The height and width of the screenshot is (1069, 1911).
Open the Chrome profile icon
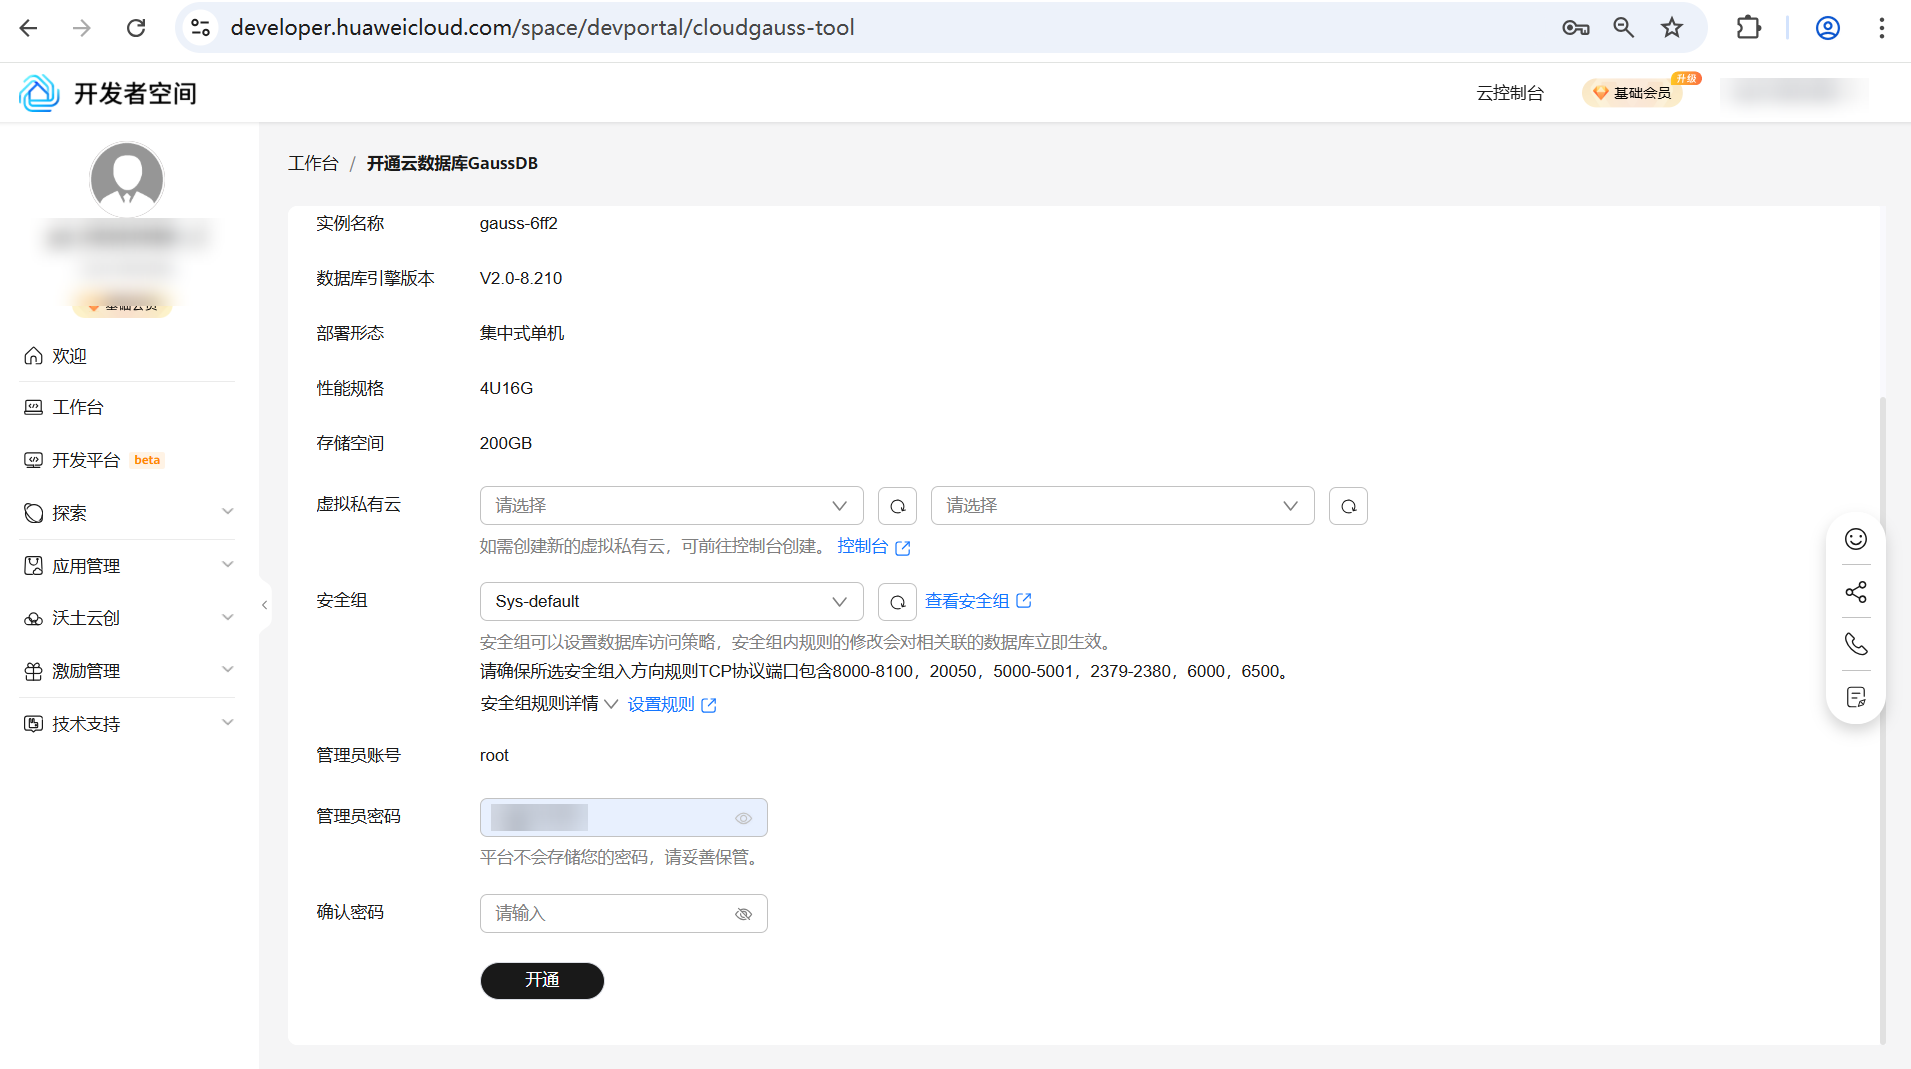(1828, 28)
